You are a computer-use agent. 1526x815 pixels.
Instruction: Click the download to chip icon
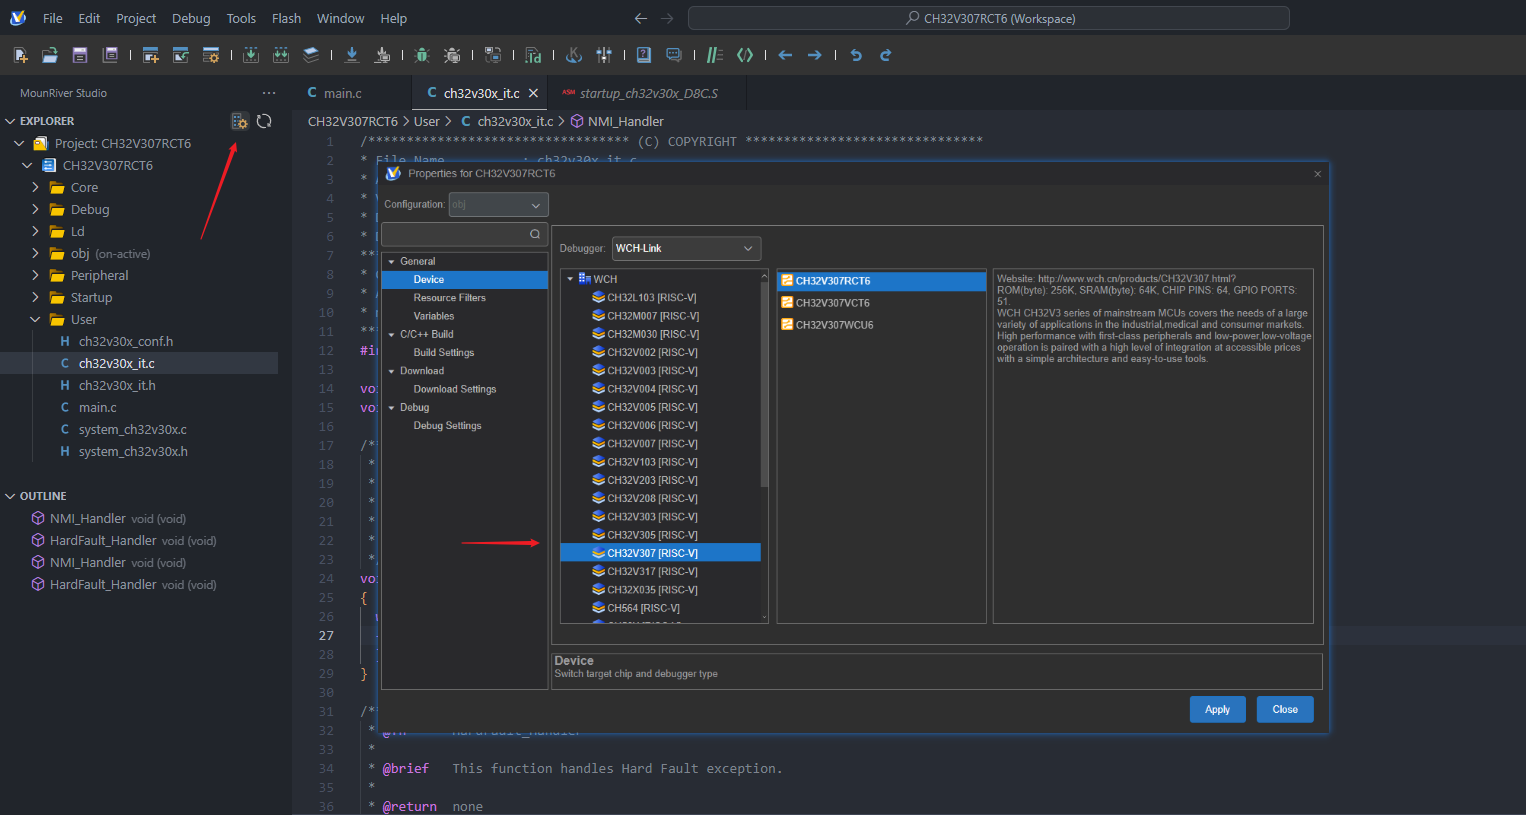352,55
